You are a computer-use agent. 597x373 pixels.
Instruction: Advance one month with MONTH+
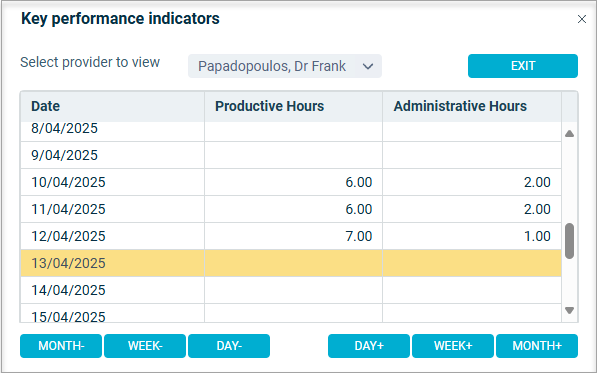(x=537, y=346)
